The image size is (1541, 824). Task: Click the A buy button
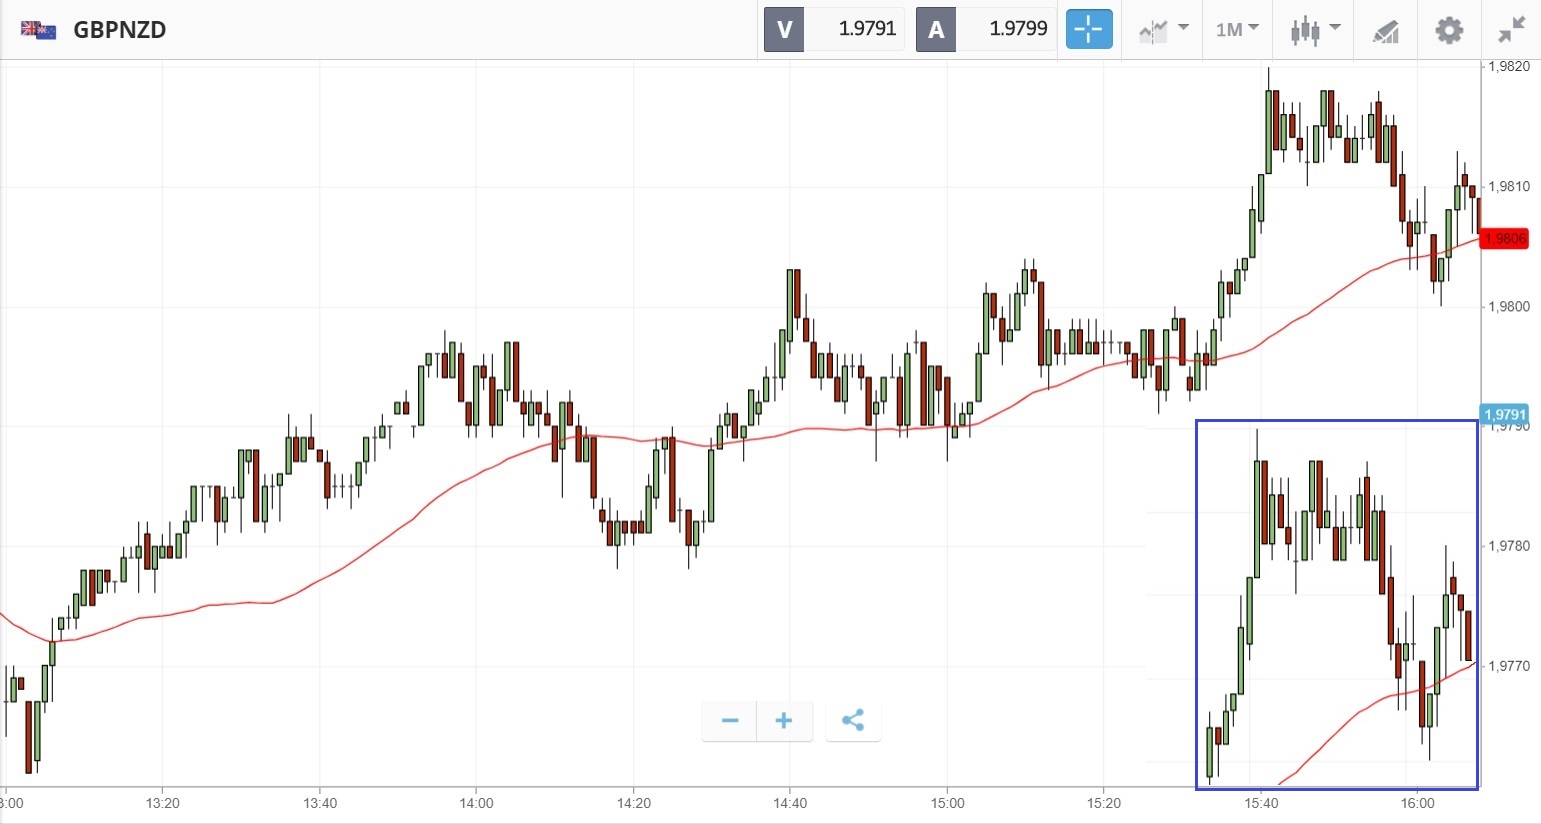(x=936, y=30)
